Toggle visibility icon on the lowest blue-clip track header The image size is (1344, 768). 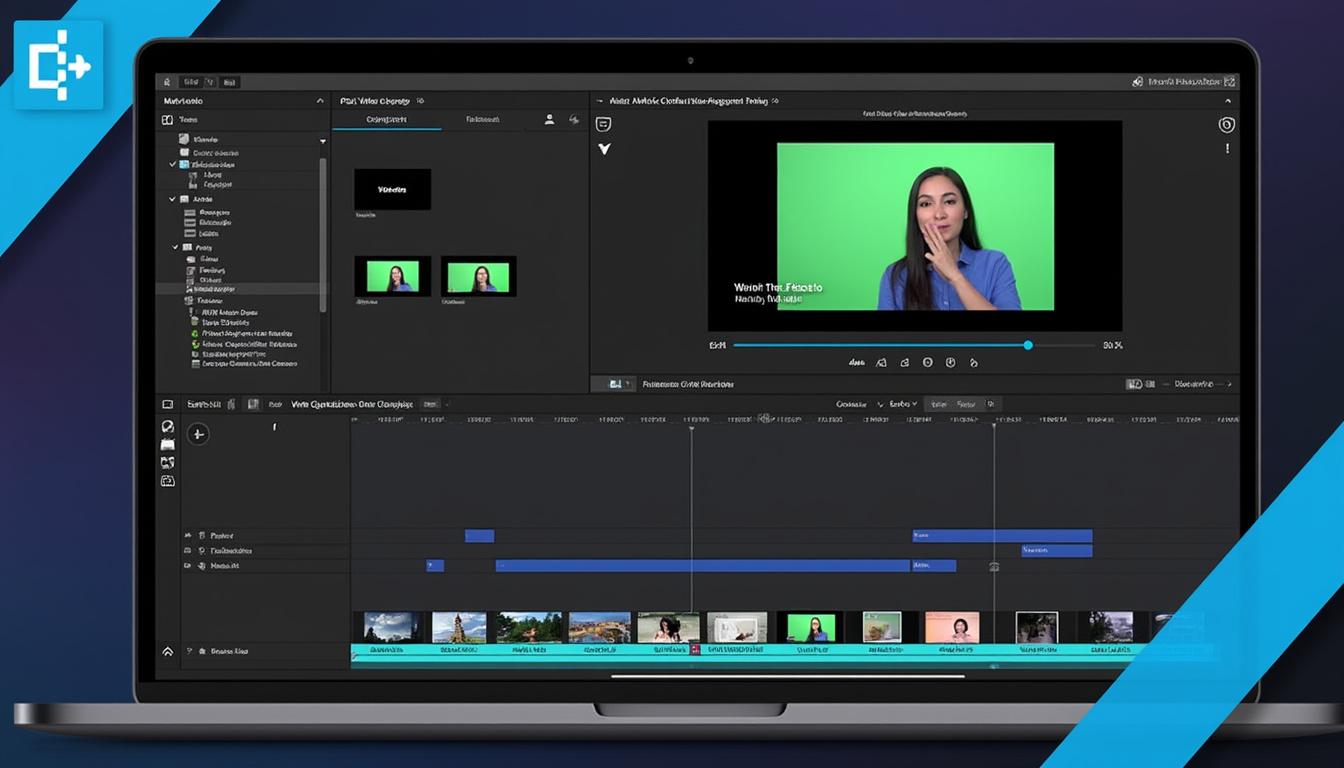187,566
